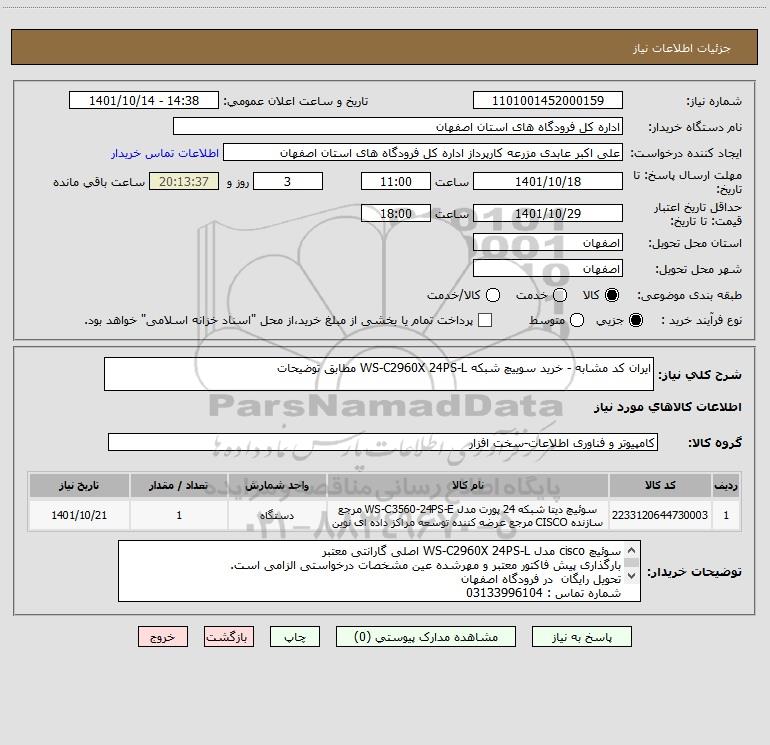Click the price validity date 1401/10/29 field
Screen dimensions: 770x745
click(548, 213)
